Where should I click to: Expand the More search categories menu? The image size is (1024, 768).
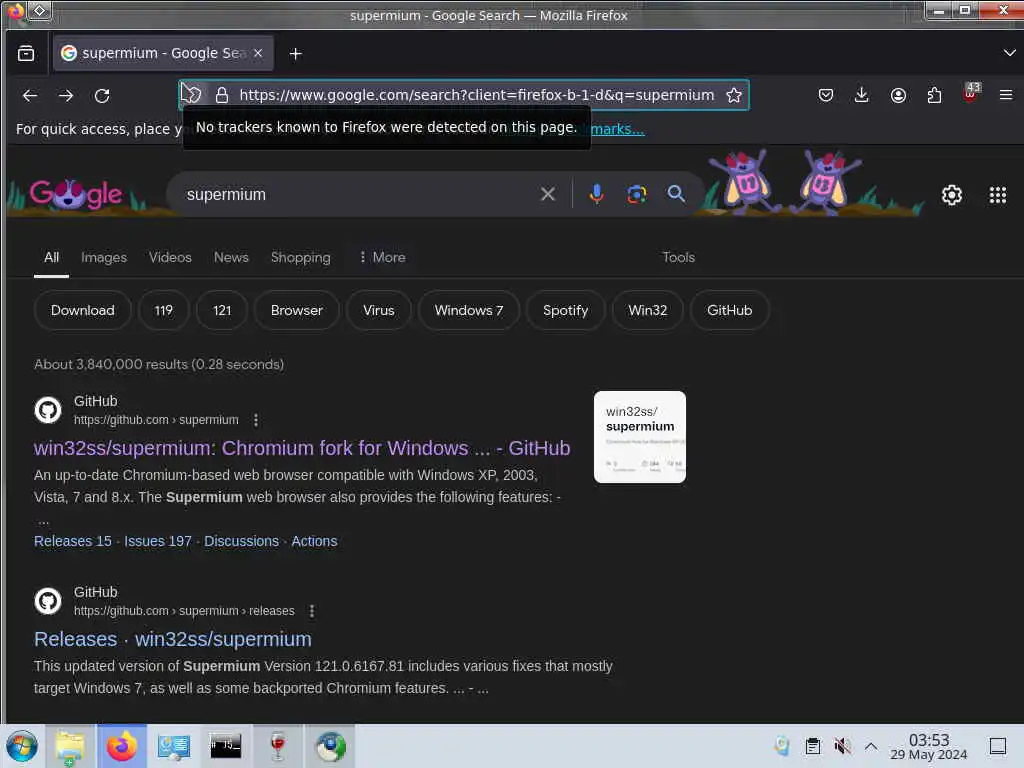382,257
